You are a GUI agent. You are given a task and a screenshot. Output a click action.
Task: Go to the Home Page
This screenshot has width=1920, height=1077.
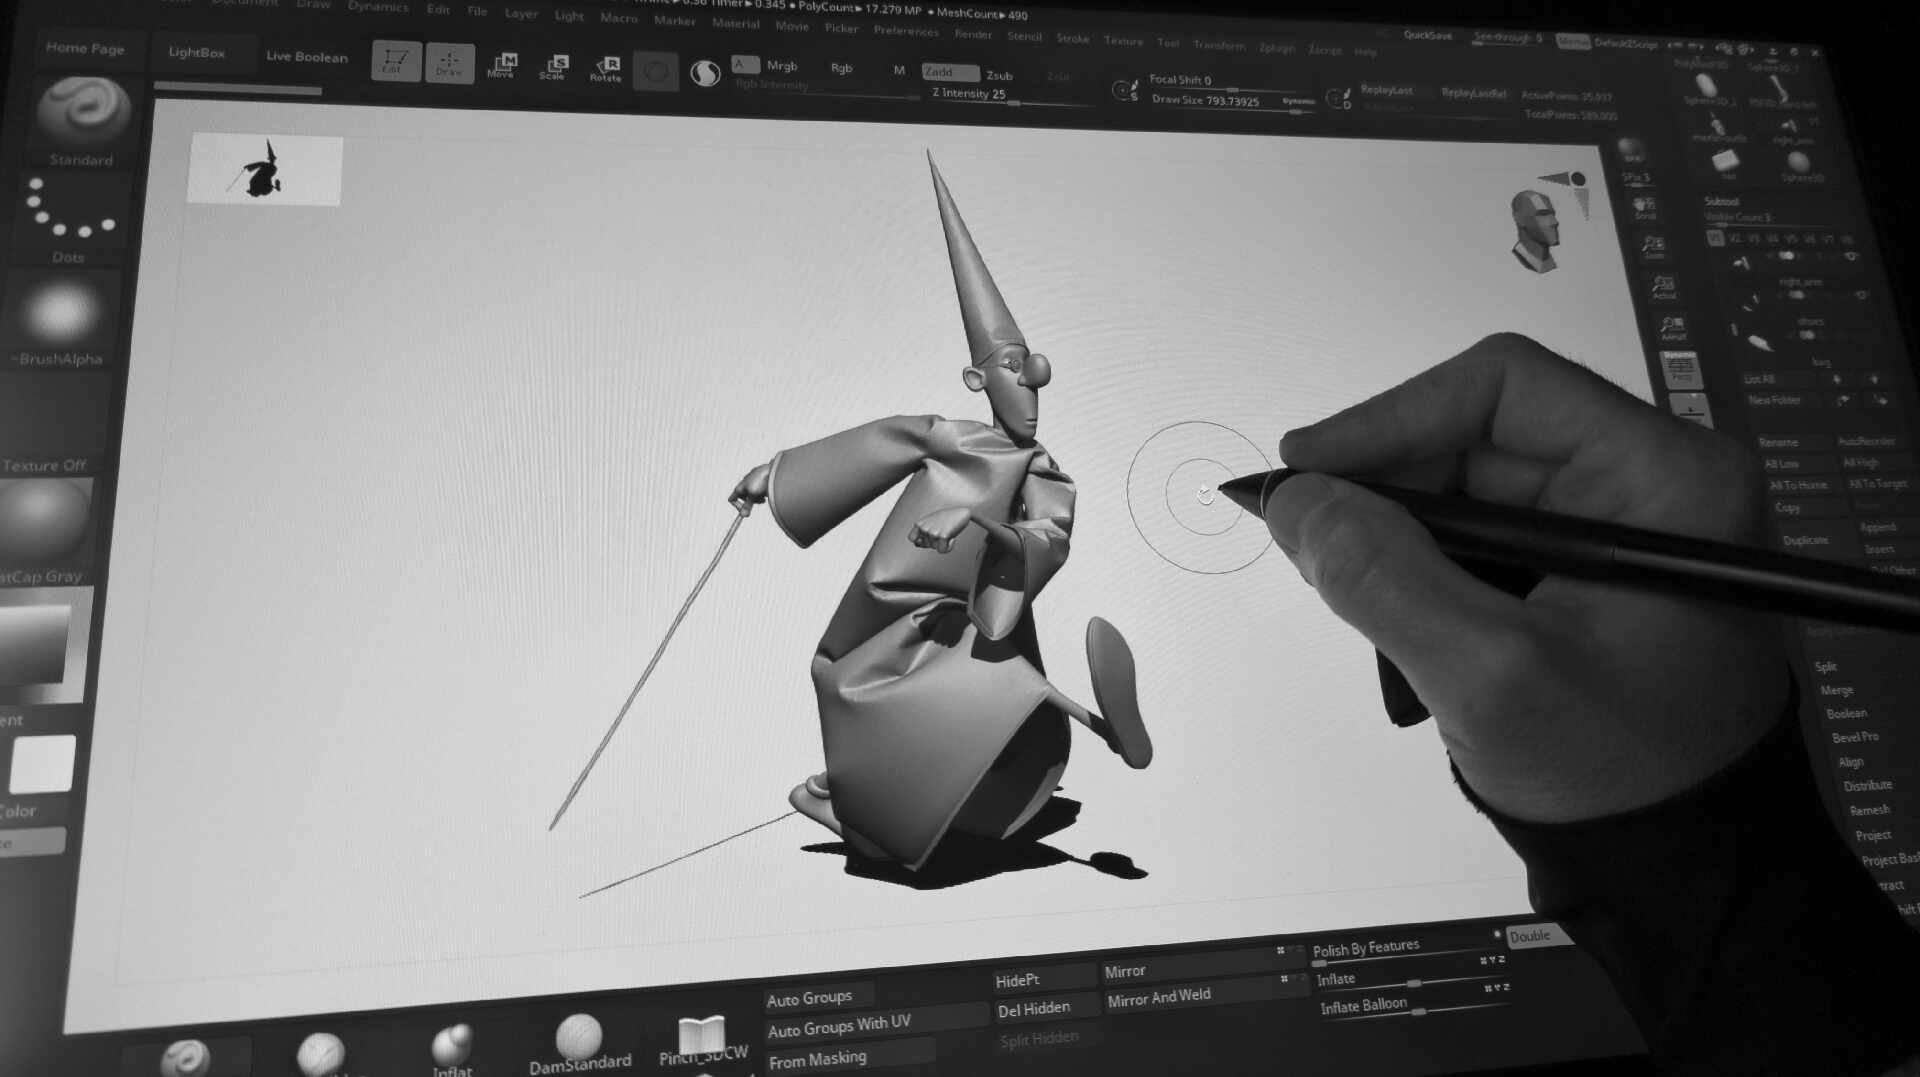pos(85,48)
